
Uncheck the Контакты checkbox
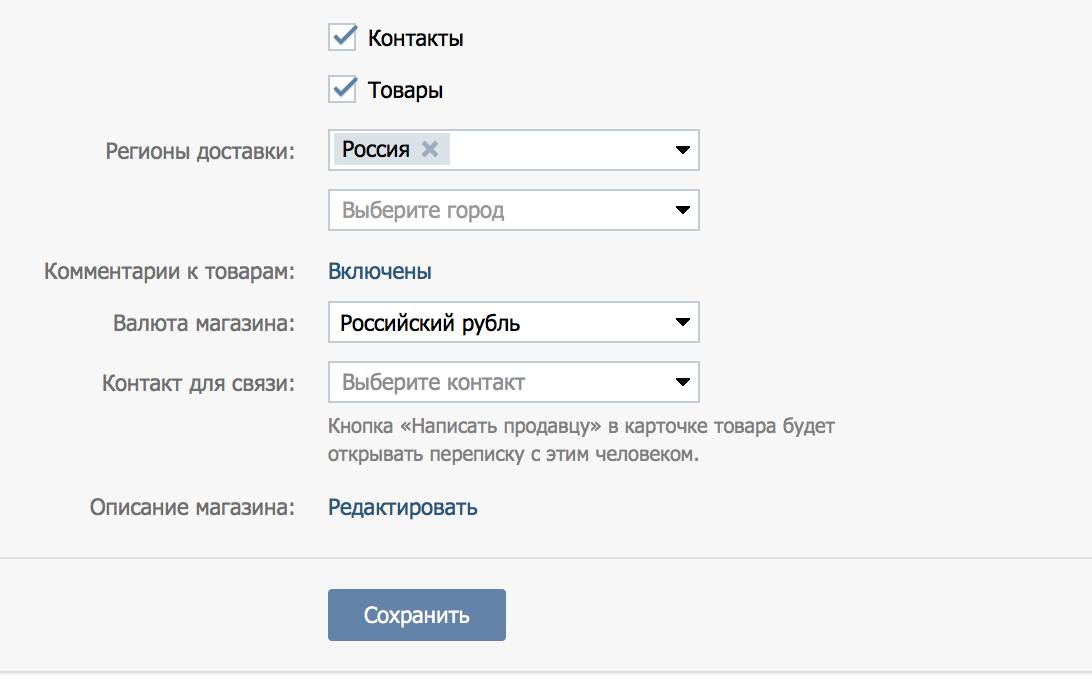[x=342, y=38]
